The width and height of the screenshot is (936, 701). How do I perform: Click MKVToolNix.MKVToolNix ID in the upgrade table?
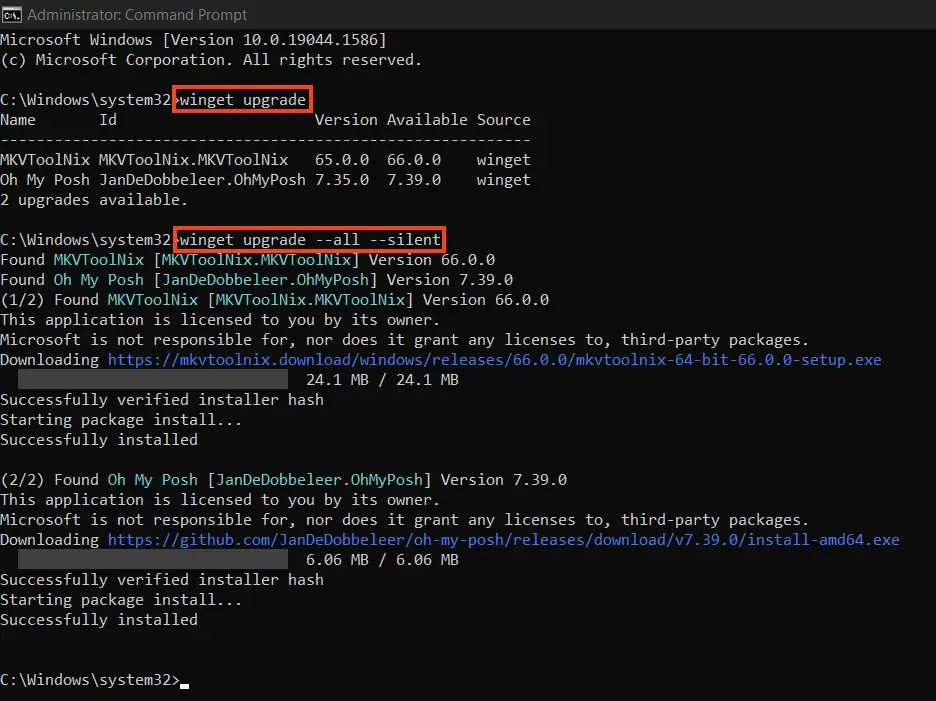[193, 160]
